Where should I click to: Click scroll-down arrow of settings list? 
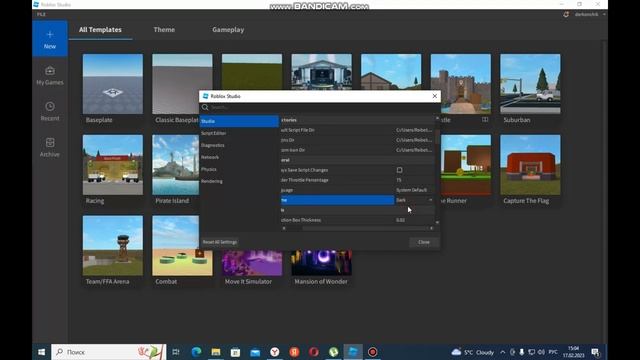[437, 222]
